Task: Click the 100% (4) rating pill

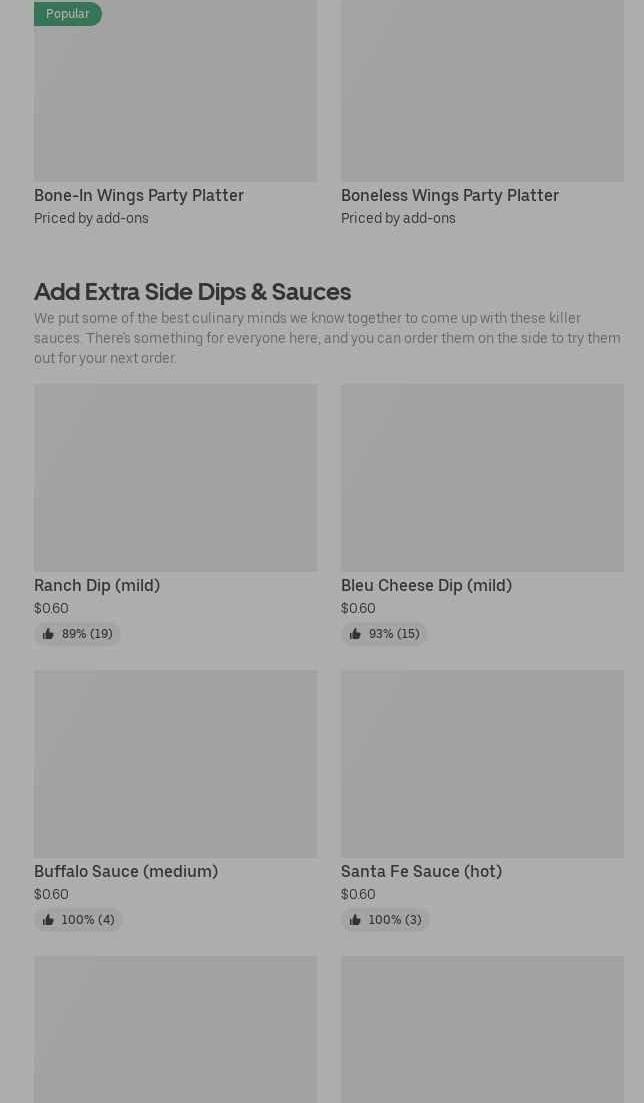Action: click(78, 919)
